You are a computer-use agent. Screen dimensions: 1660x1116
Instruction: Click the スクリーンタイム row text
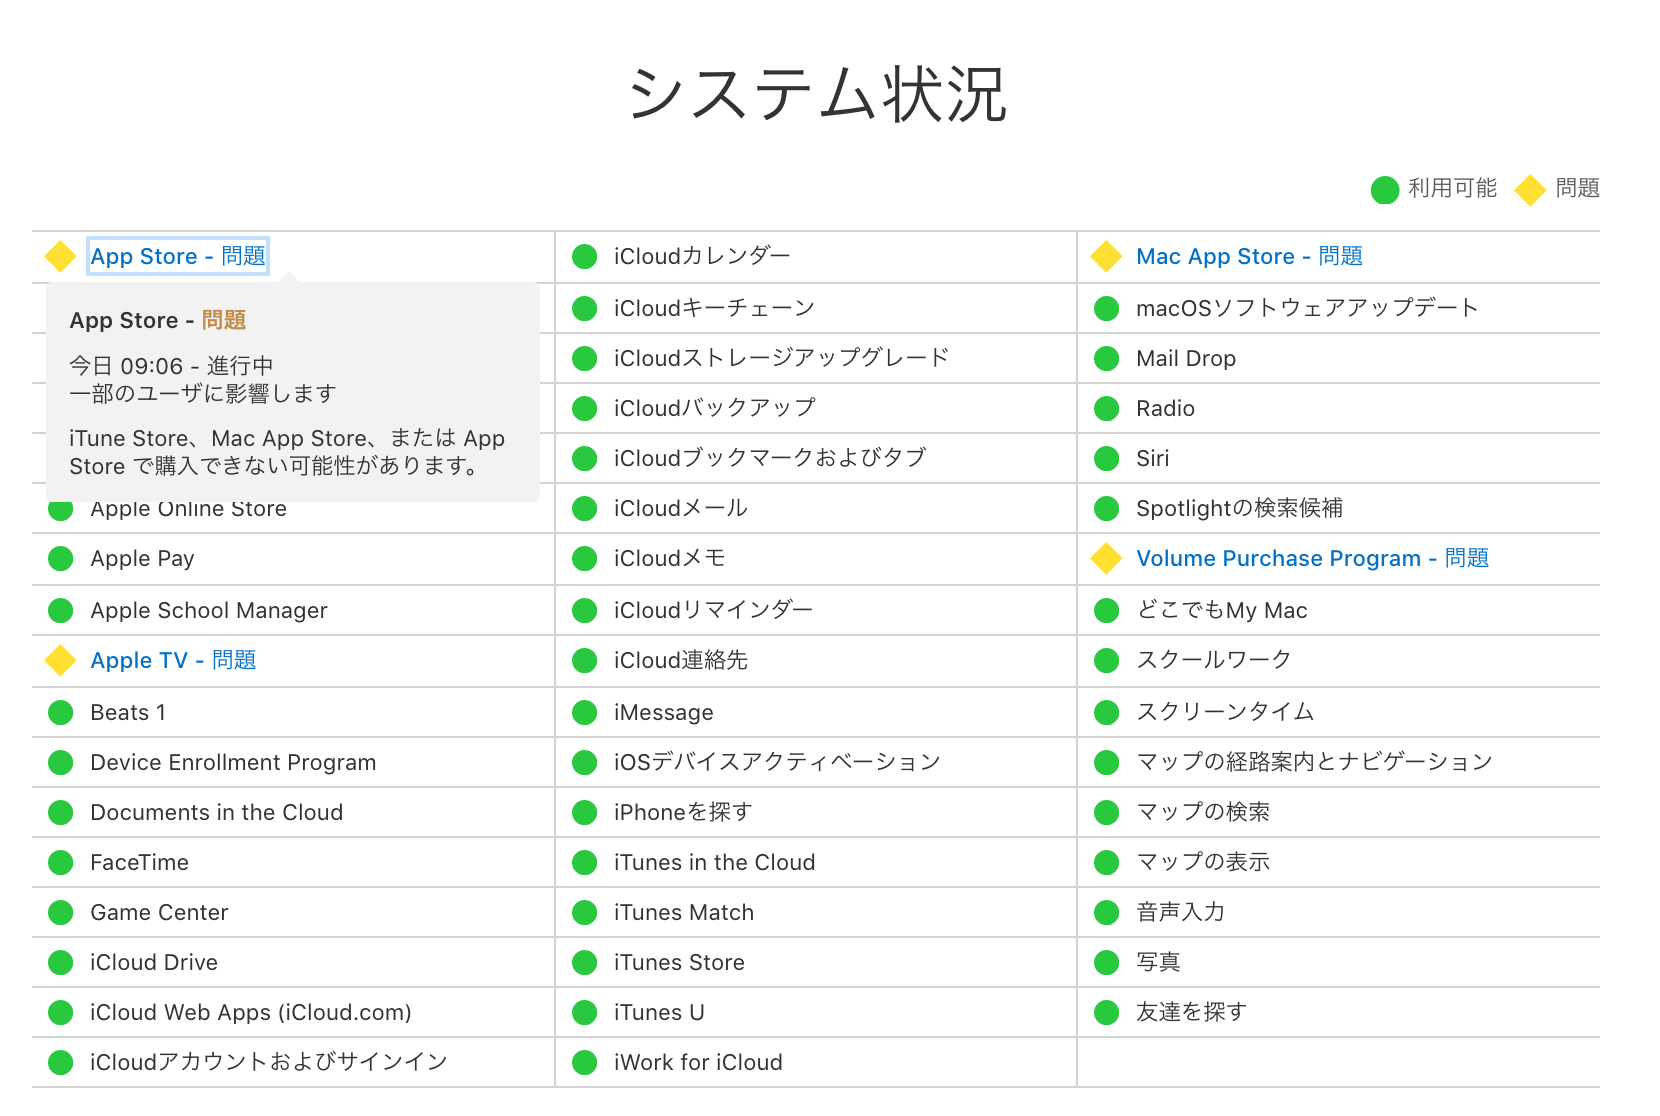pos(1225,713)
